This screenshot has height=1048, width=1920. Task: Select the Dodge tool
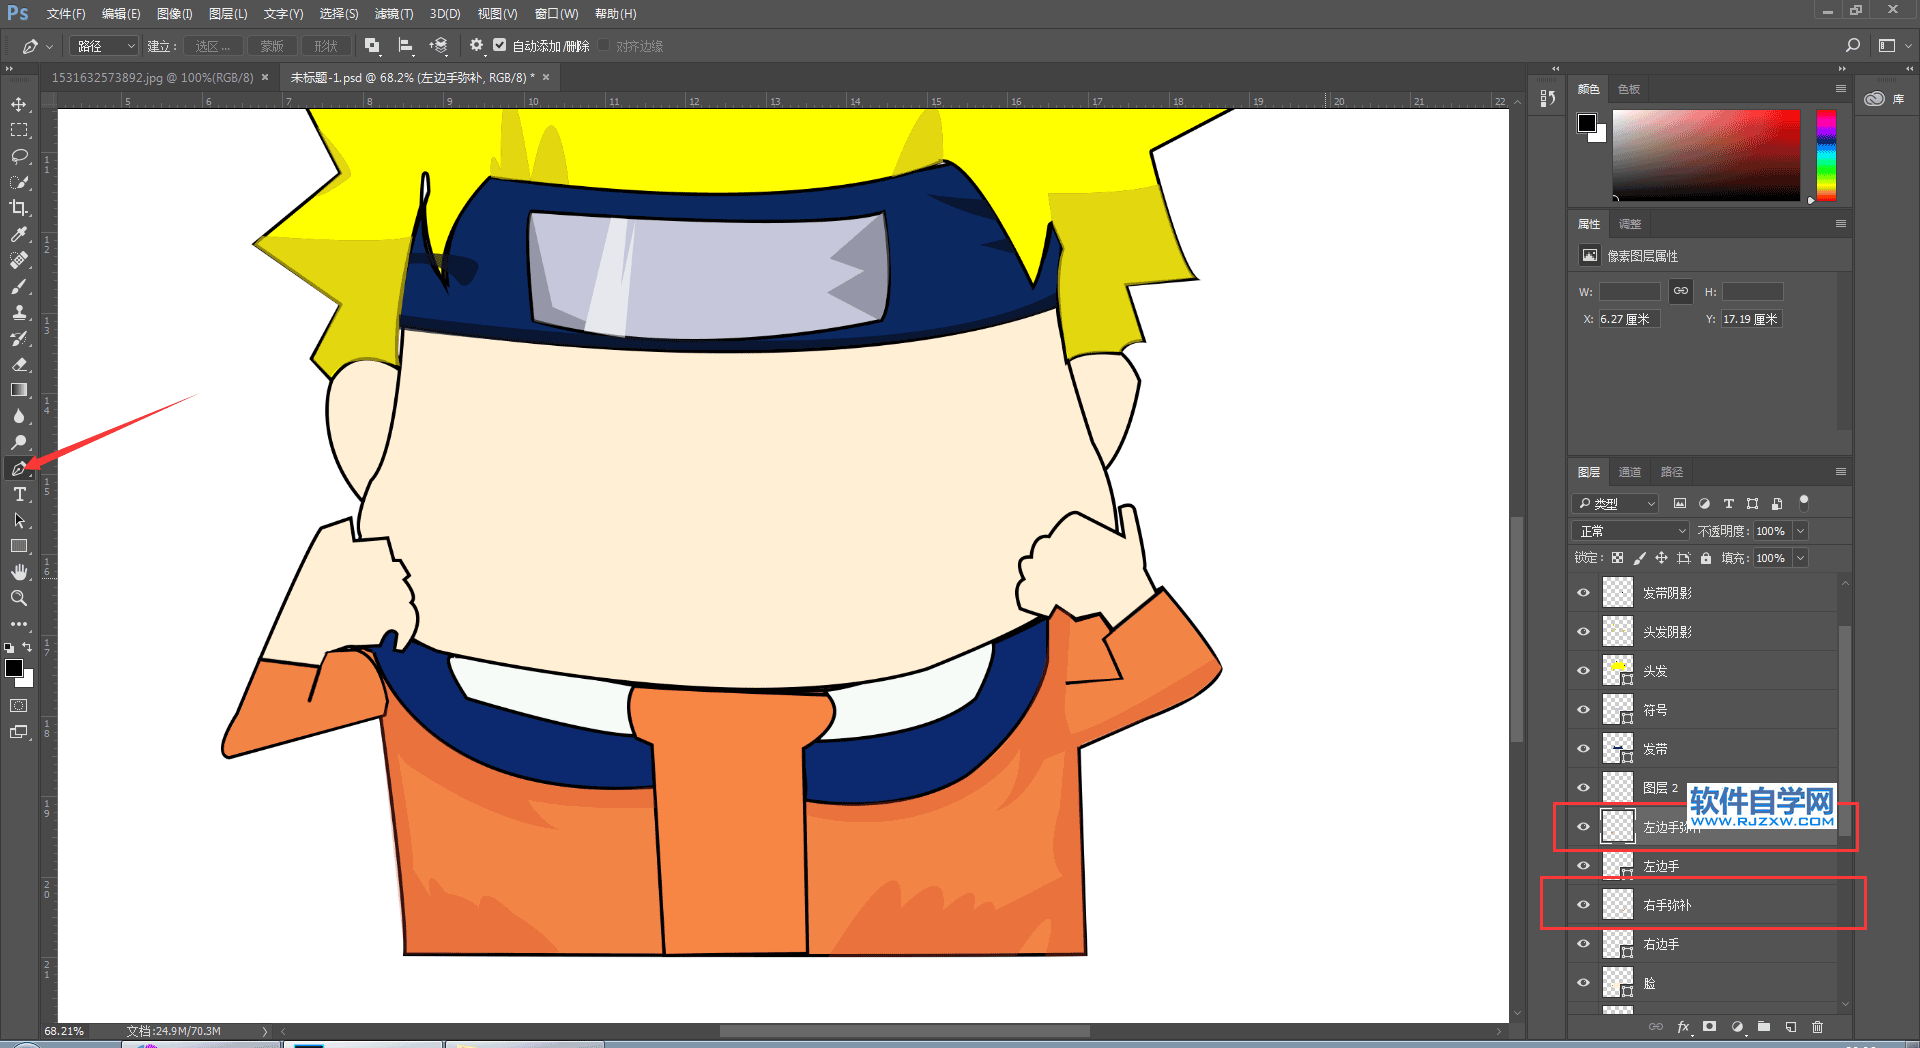coord(19,442)
